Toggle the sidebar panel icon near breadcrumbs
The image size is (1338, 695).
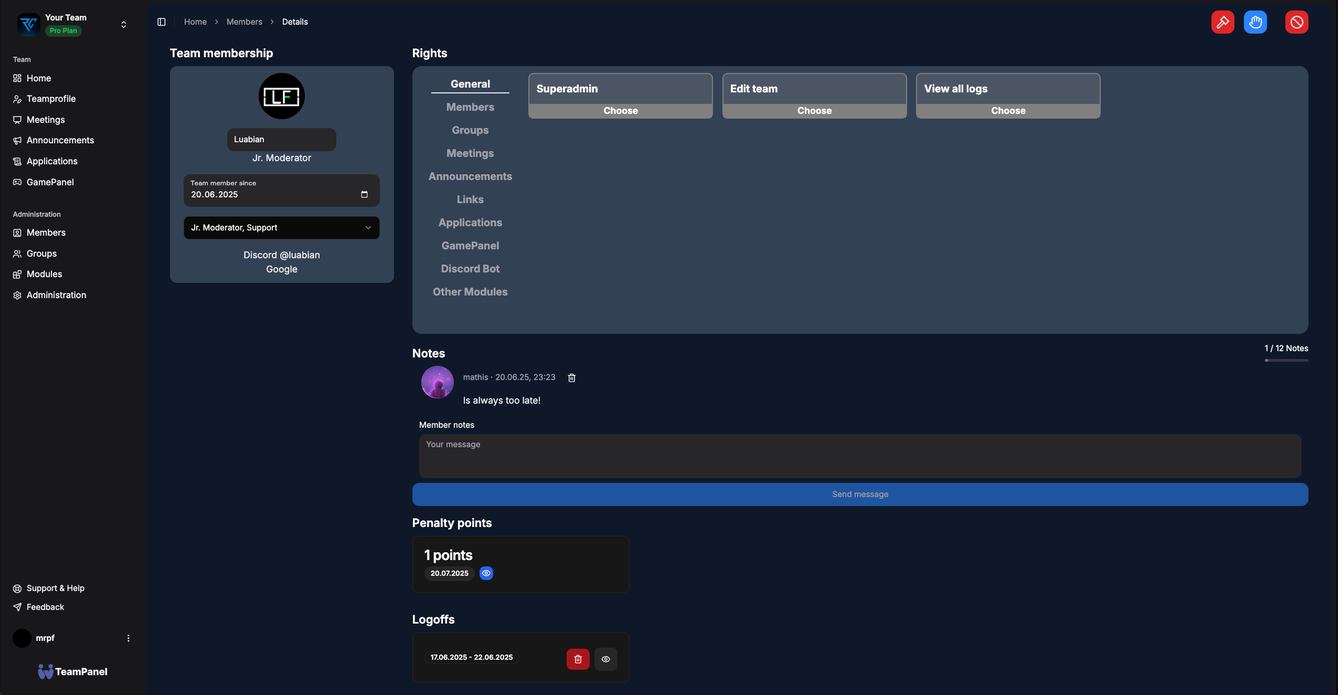(x=161, y=21)
